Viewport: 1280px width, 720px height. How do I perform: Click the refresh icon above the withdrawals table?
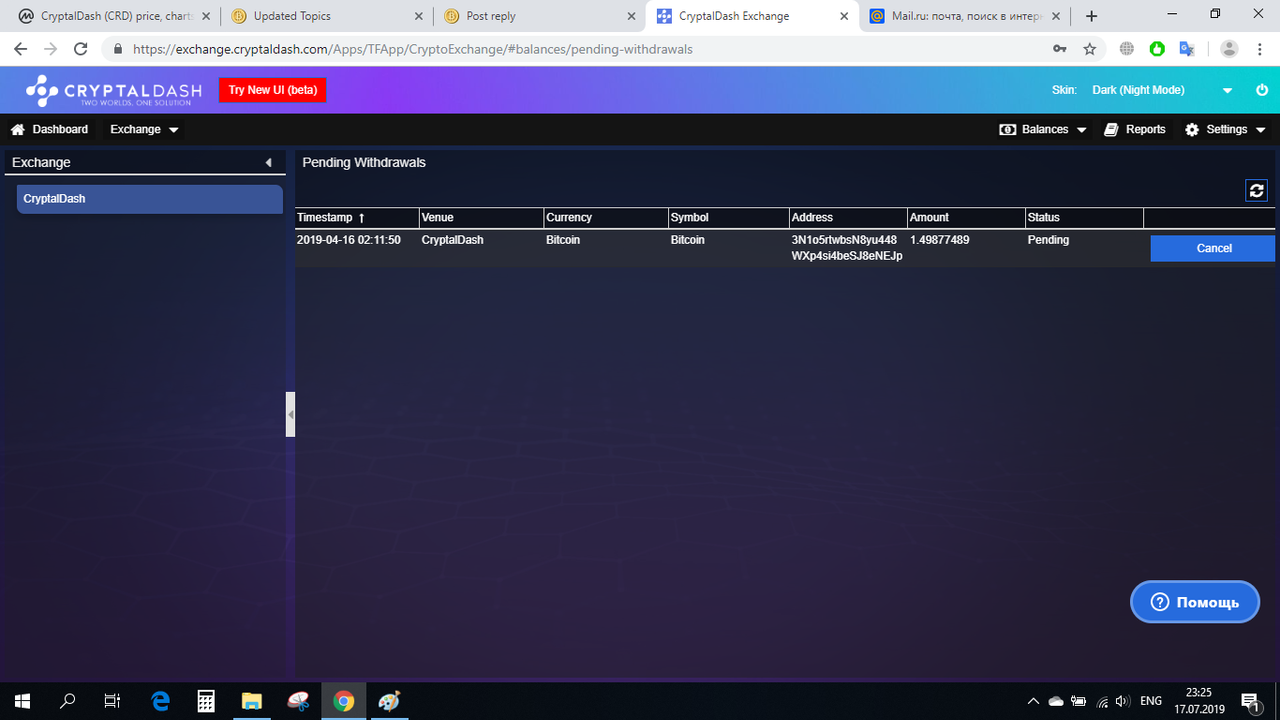click(x=1257, y=190)
